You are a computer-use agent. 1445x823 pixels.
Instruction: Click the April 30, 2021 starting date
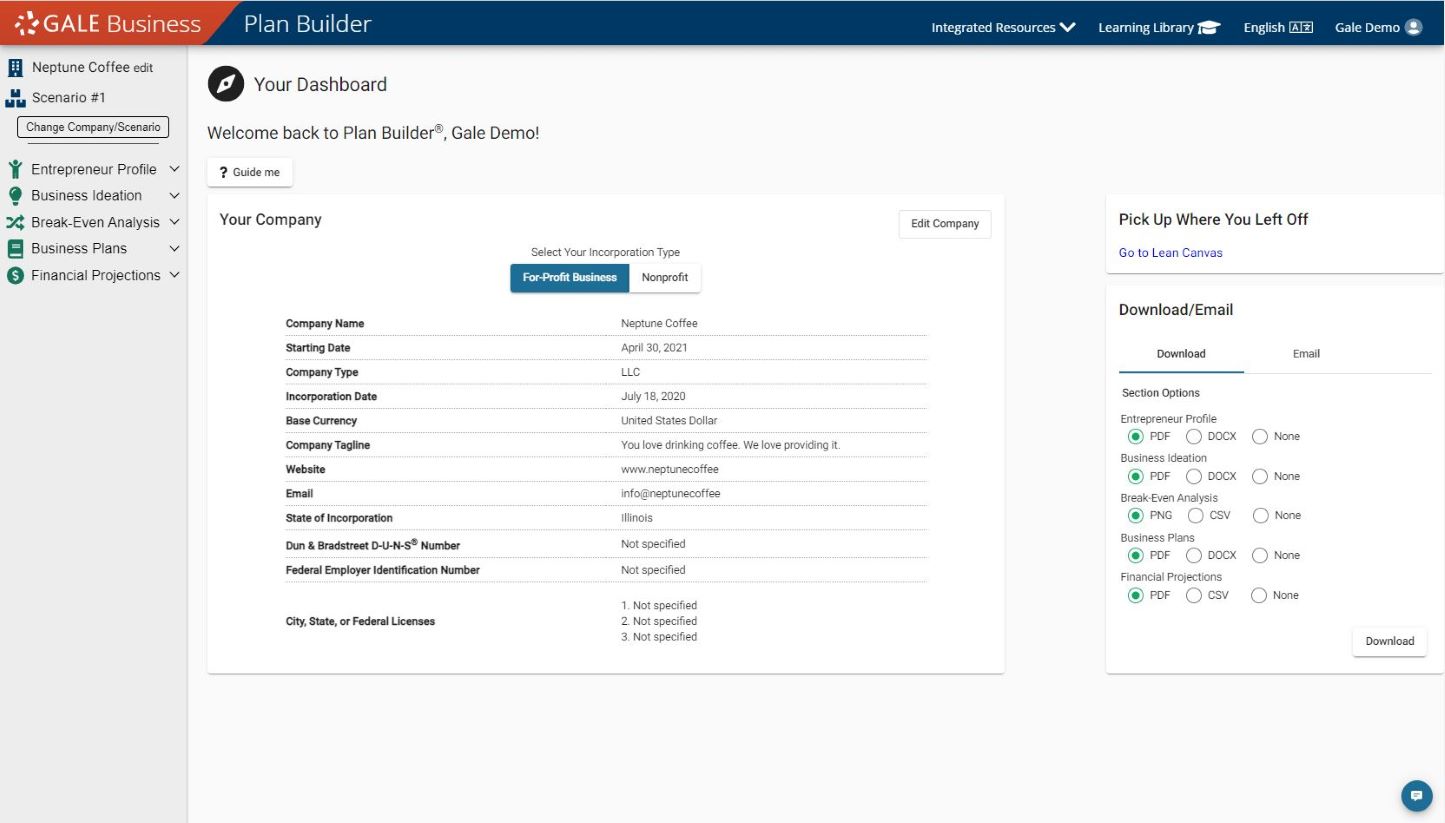pyautogui.click(x=654, y=348)
